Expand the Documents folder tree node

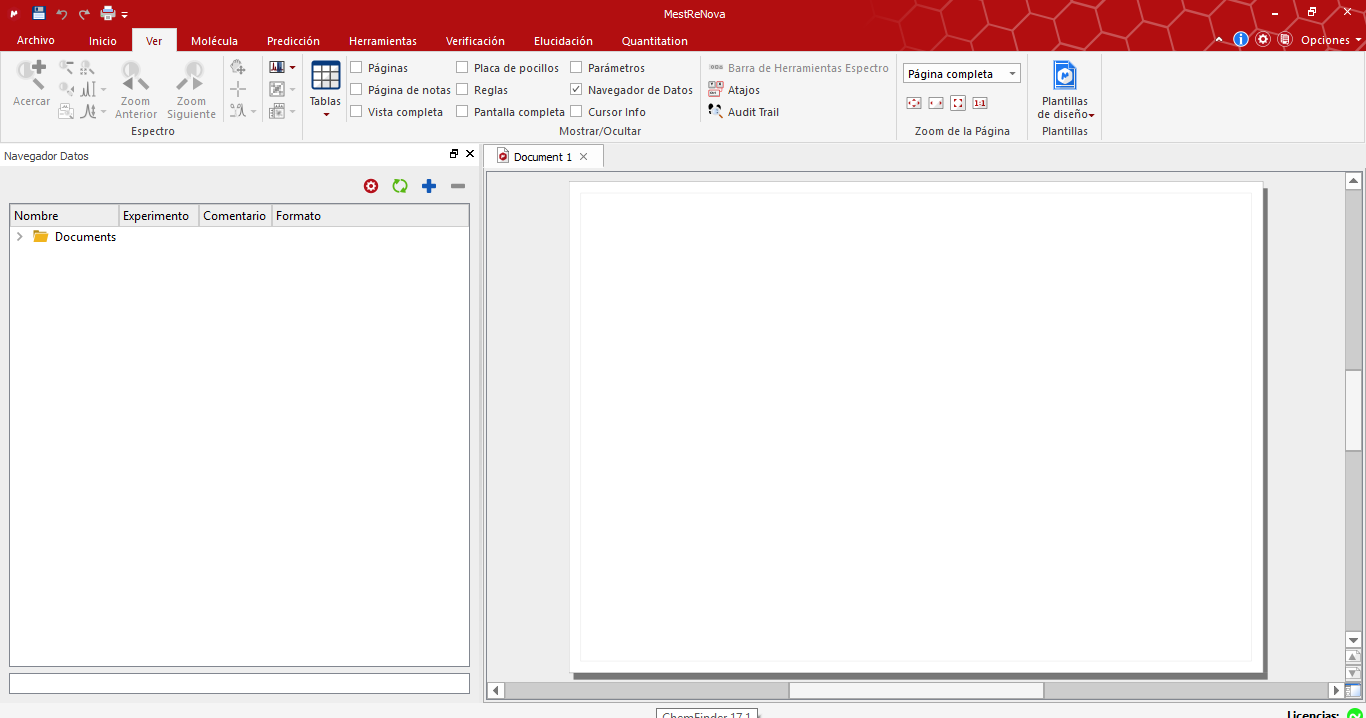(x=20, y=237)
